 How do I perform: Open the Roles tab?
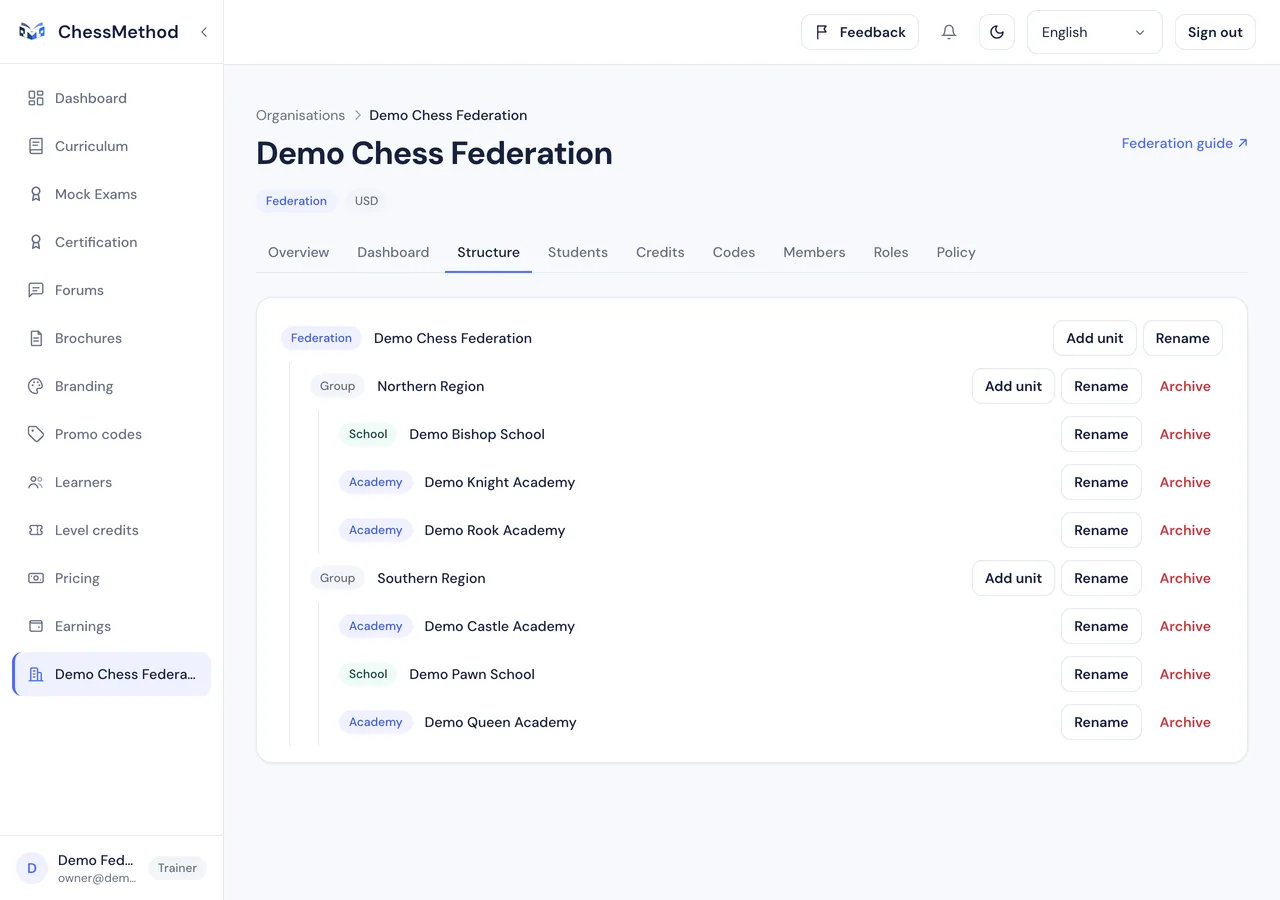(x=891, y=252)
